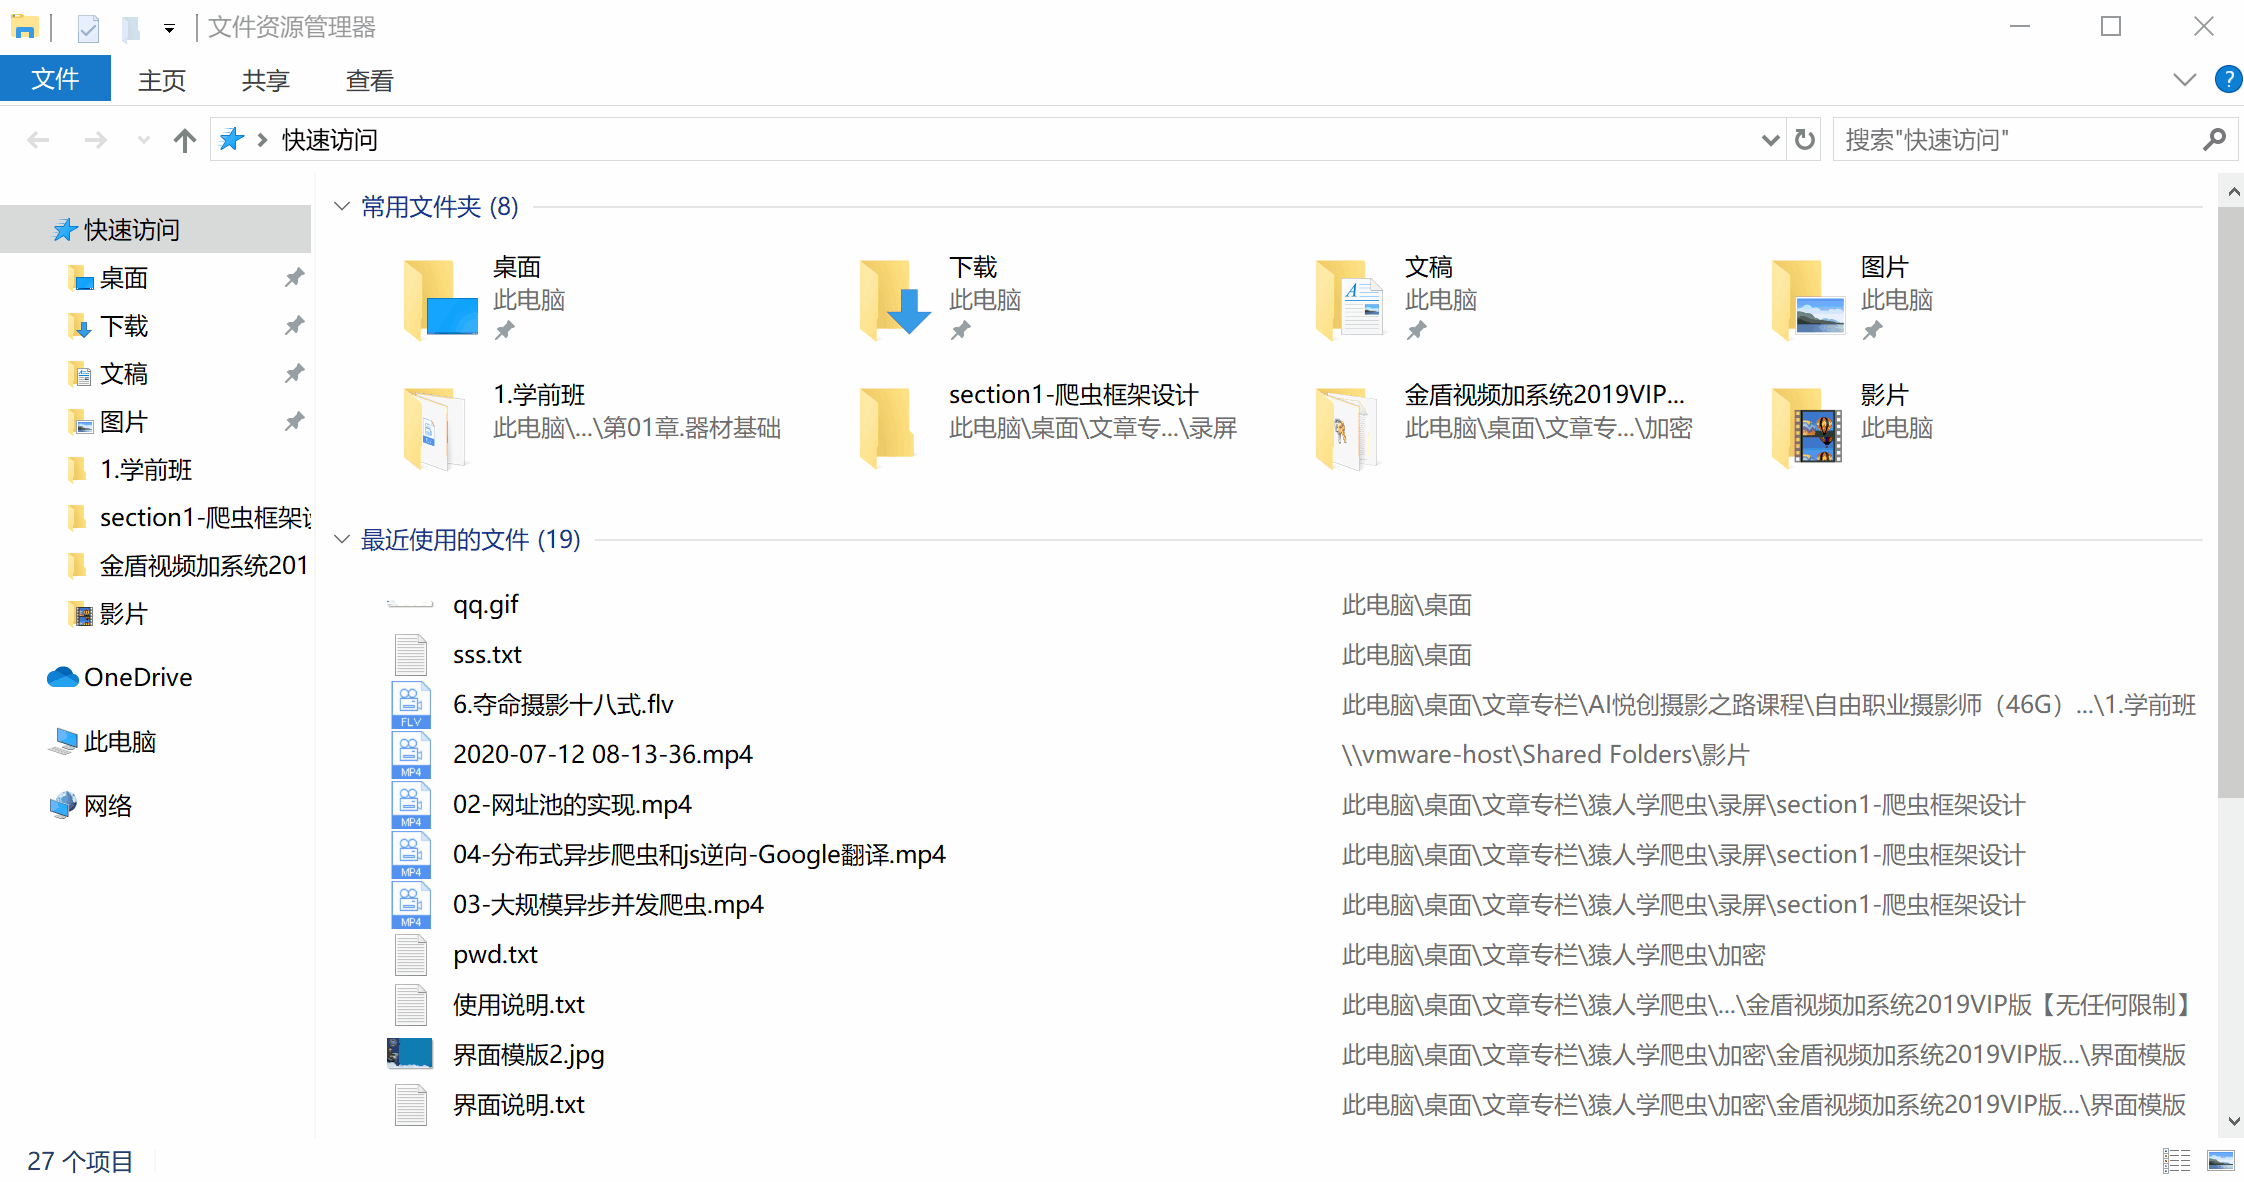Viewport: 2244px width, 1182px height.
Task: Click the Up one level arrow
Action: [x=184, y=140]
